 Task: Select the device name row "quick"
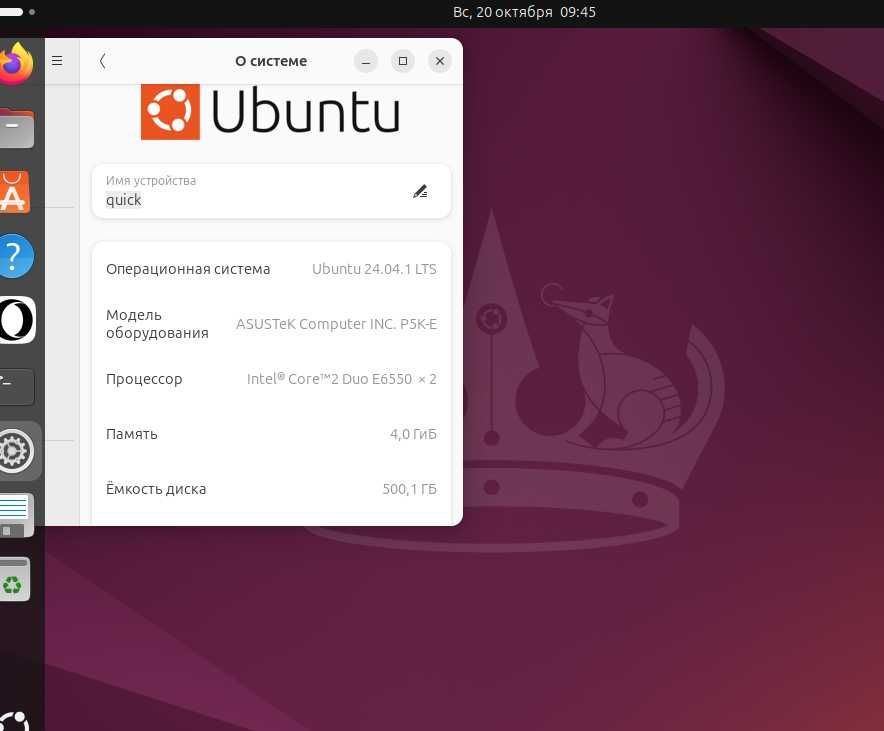[271, 191]
